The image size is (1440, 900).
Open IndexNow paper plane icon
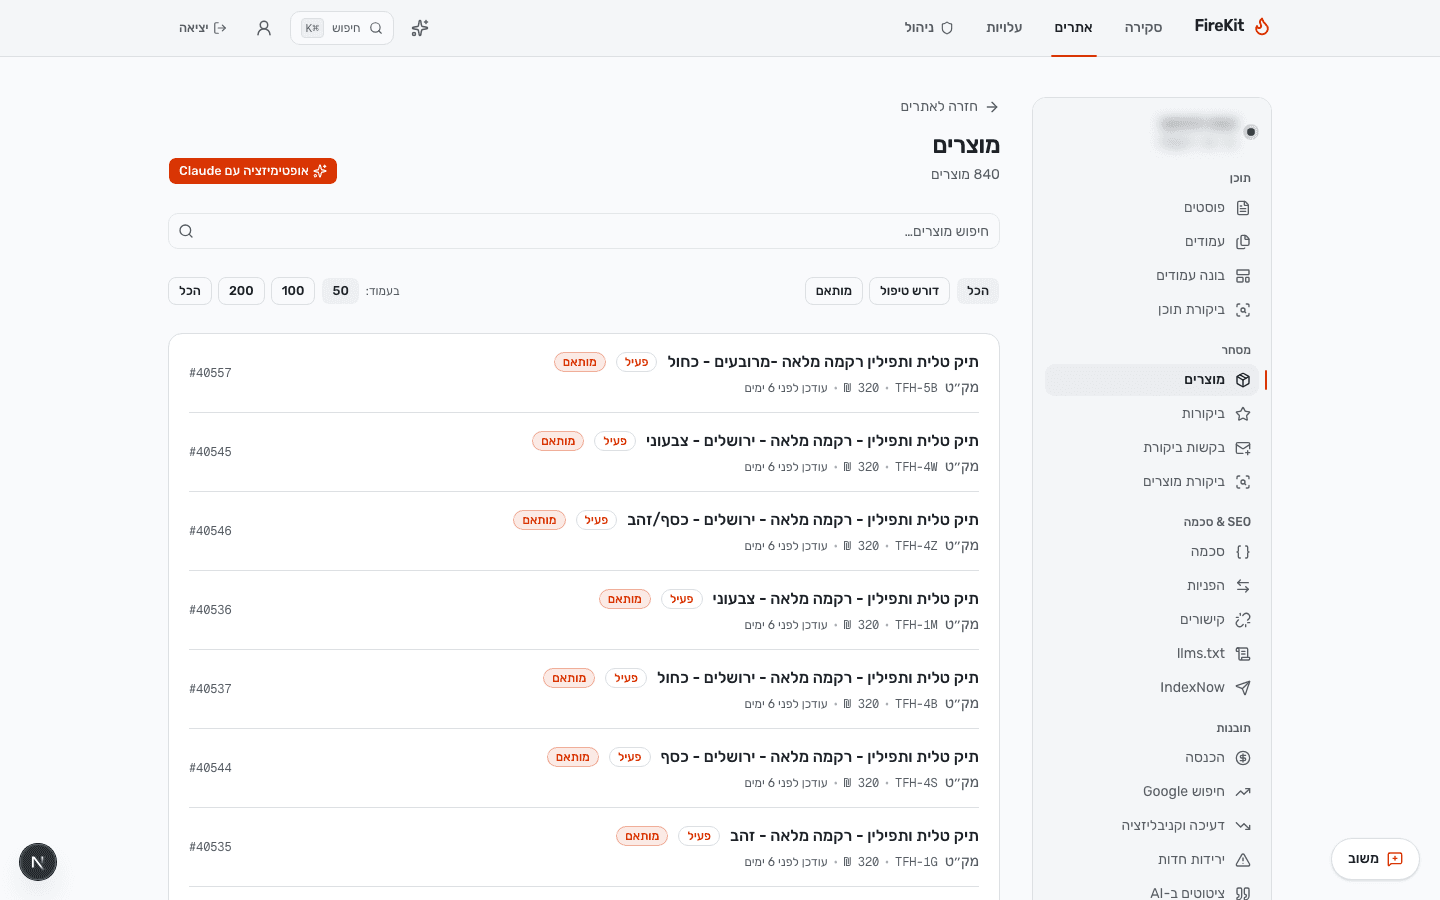pyautogui.click(x=1243, y=688)
